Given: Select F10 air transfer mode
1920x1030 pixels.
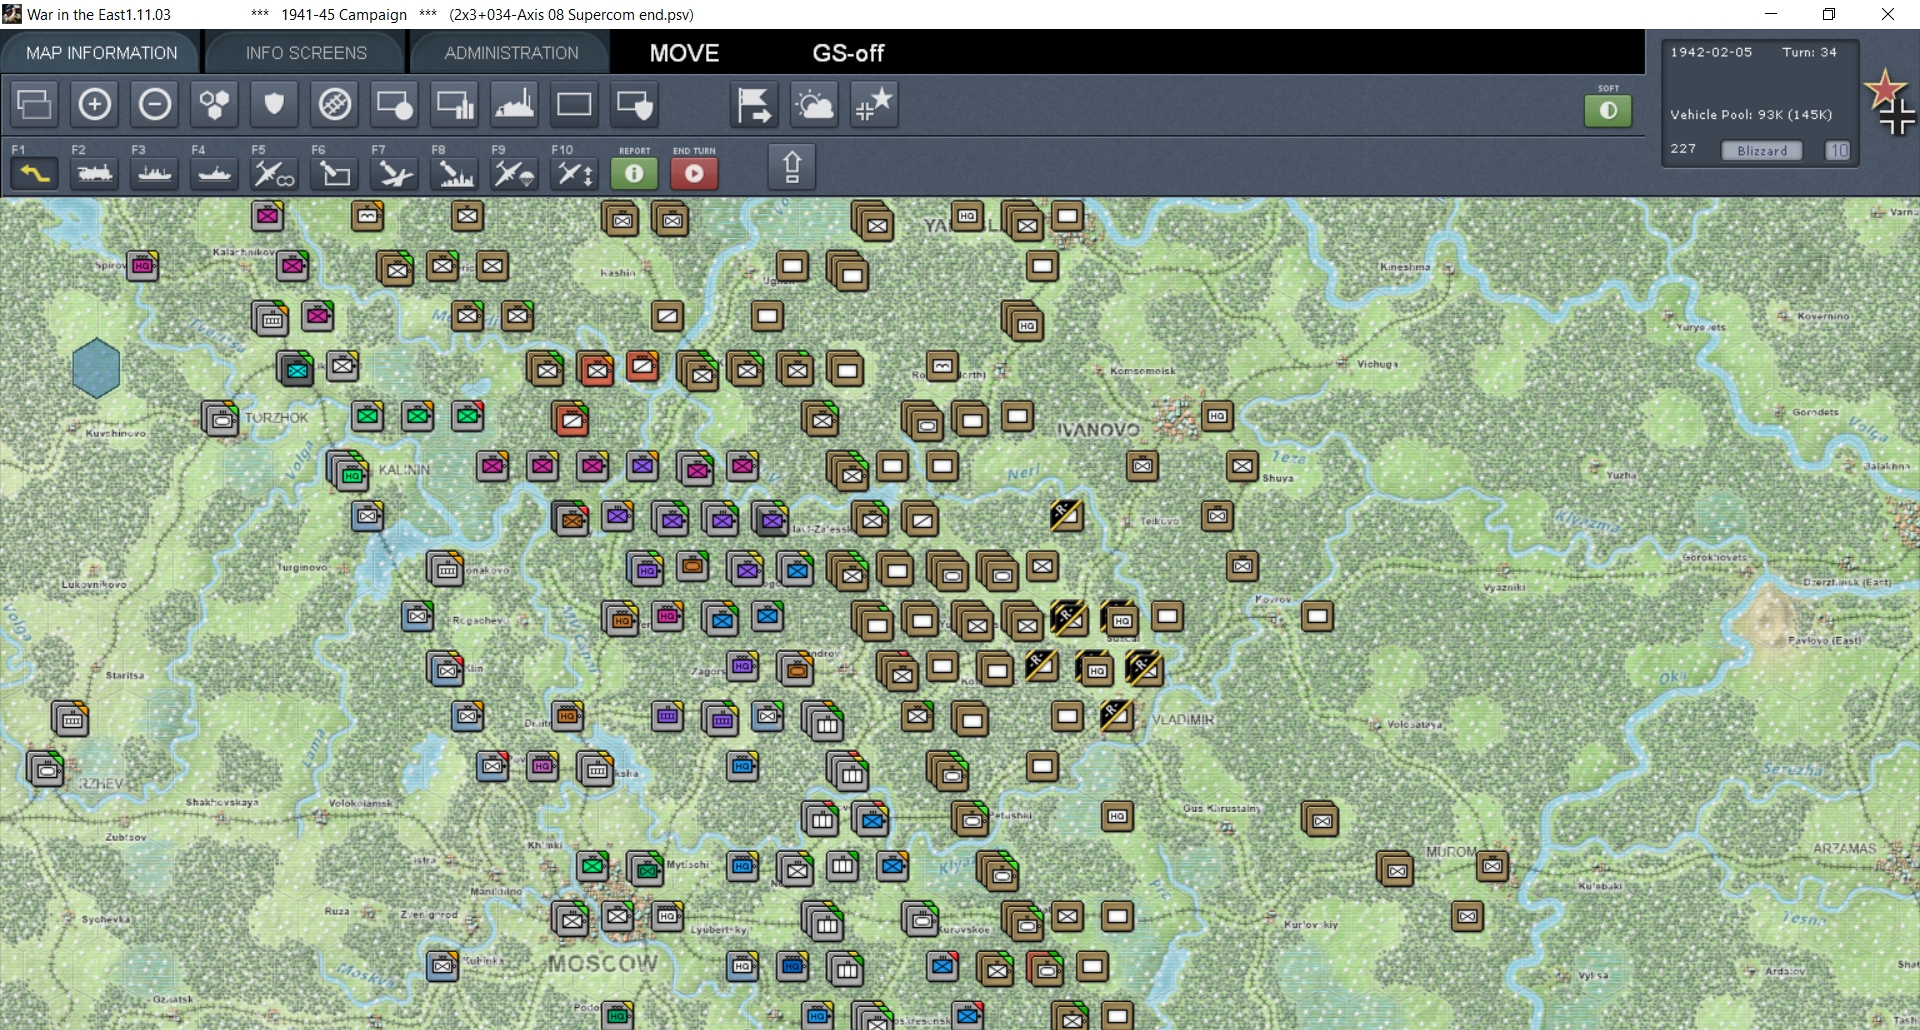Looking at the screenshot, I should point(575,173).
